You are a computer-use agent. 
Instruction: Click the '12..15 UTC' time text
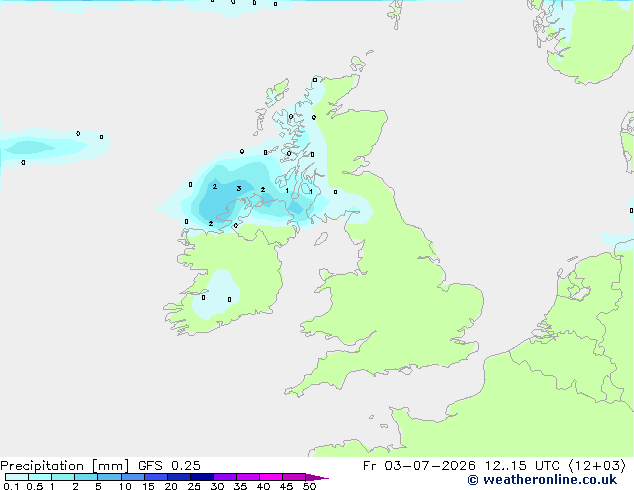(x=522, y=466)
